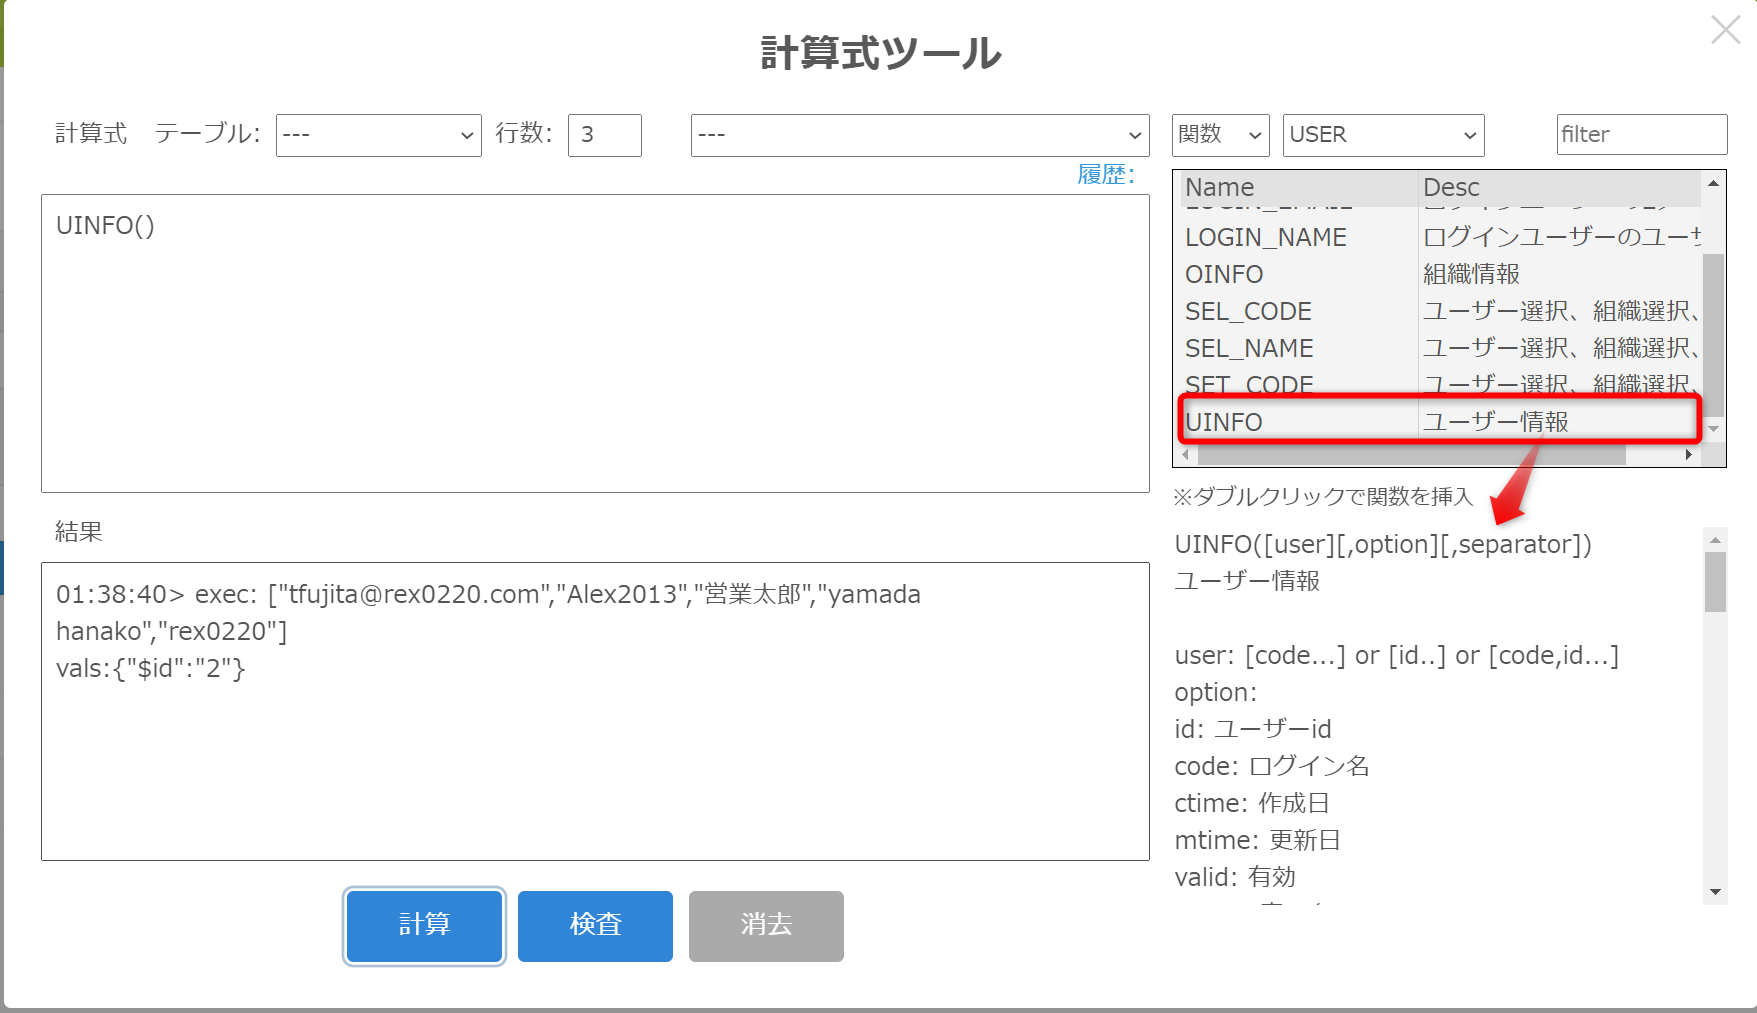The width and height of the screenshot is (1757, 1013).
Task: Open the テーブル dropdown
Action: [x=378, y=135]
